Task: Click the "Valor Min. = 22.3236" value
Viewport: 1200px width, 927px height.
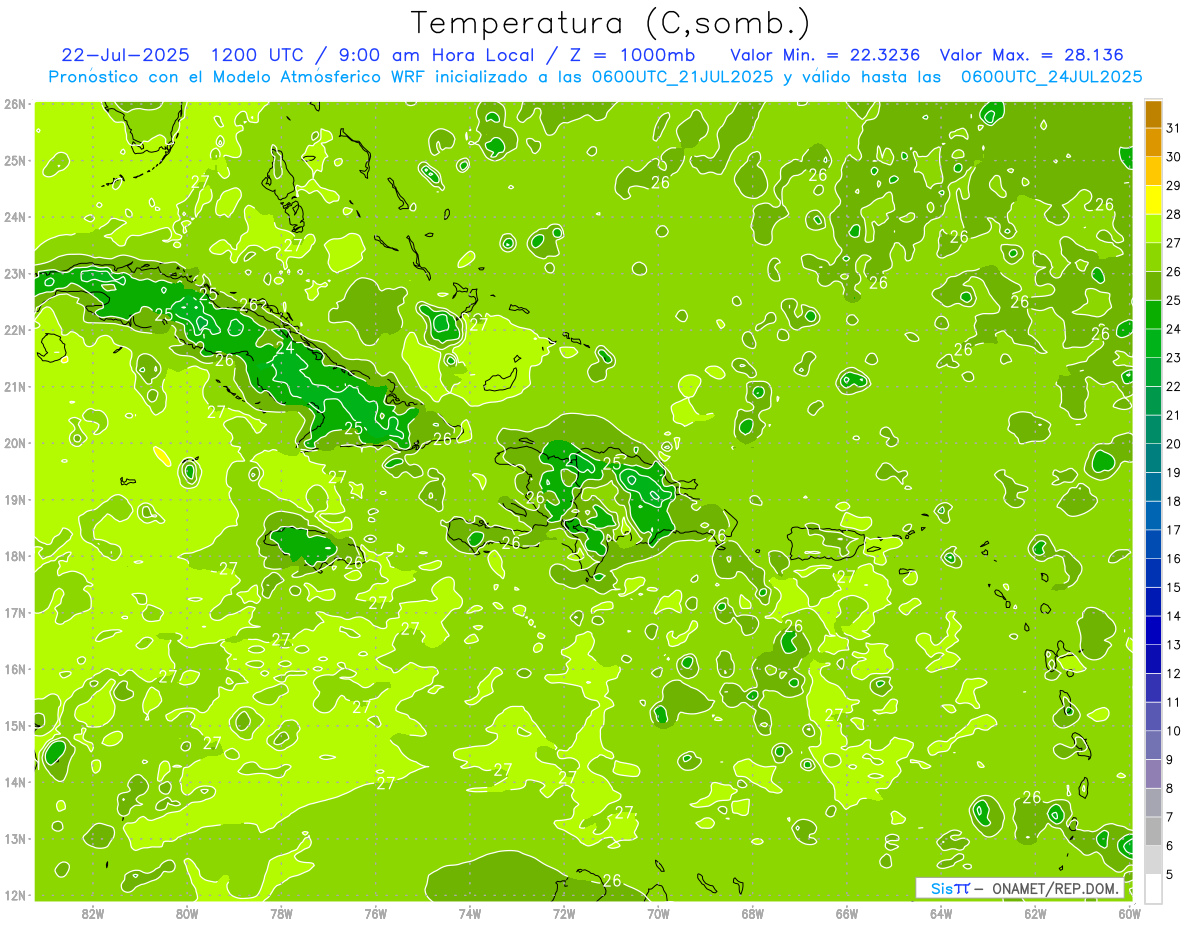Action: 827,55
